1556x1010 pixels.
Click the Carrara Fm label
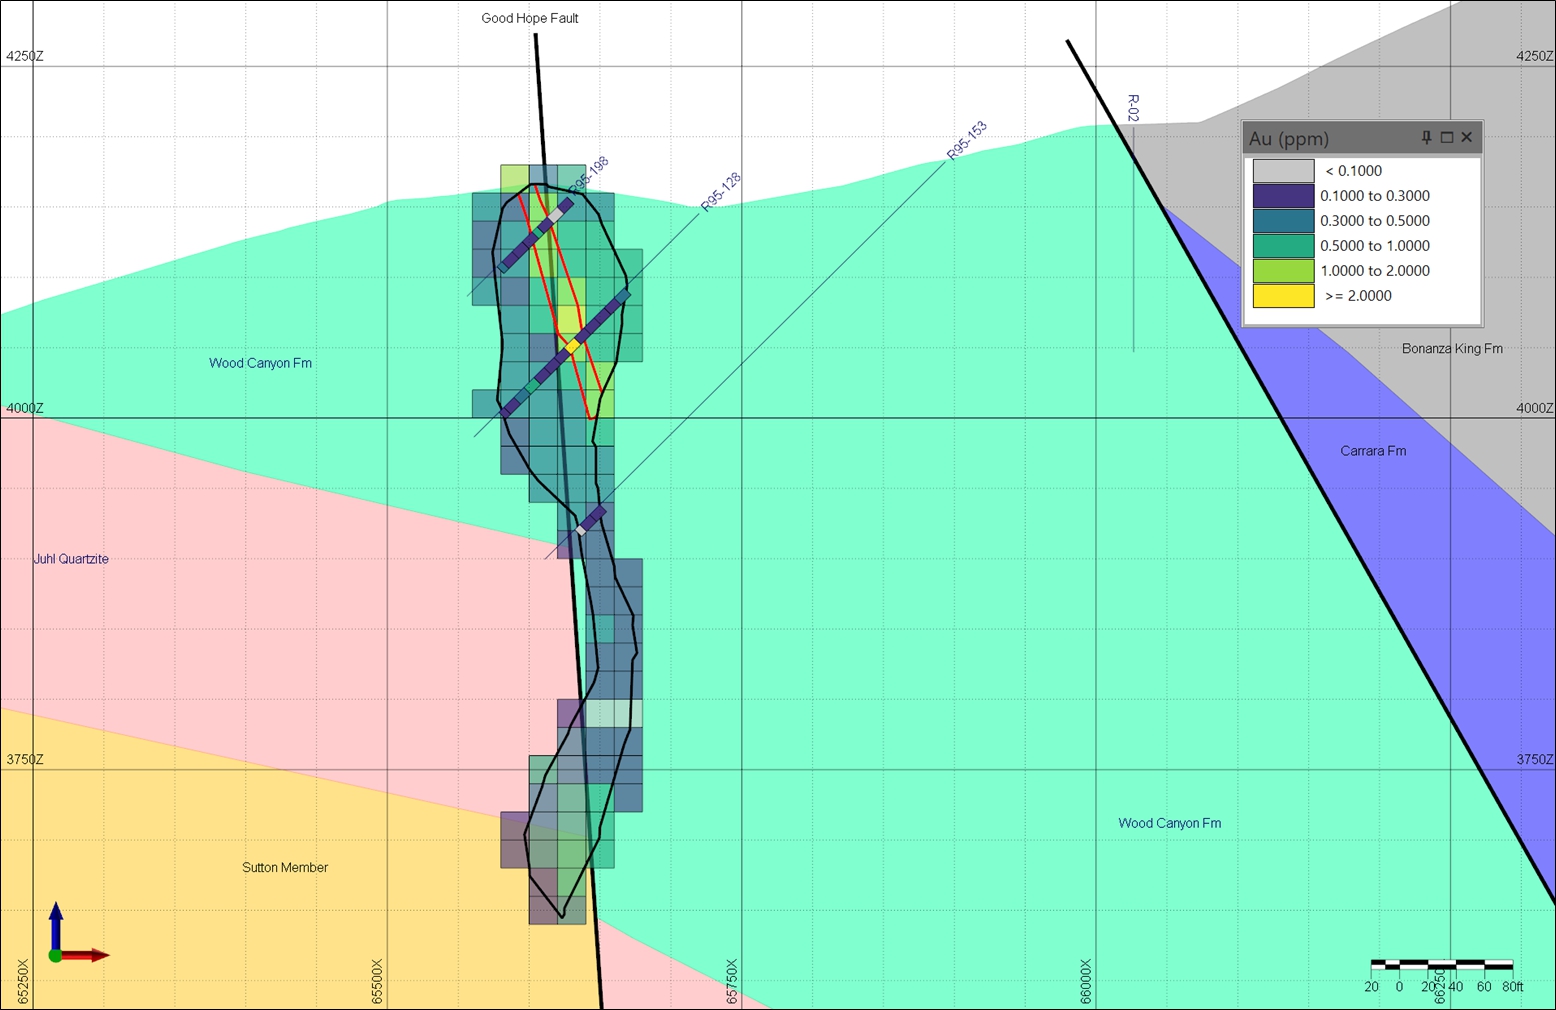coord(1373,451)
